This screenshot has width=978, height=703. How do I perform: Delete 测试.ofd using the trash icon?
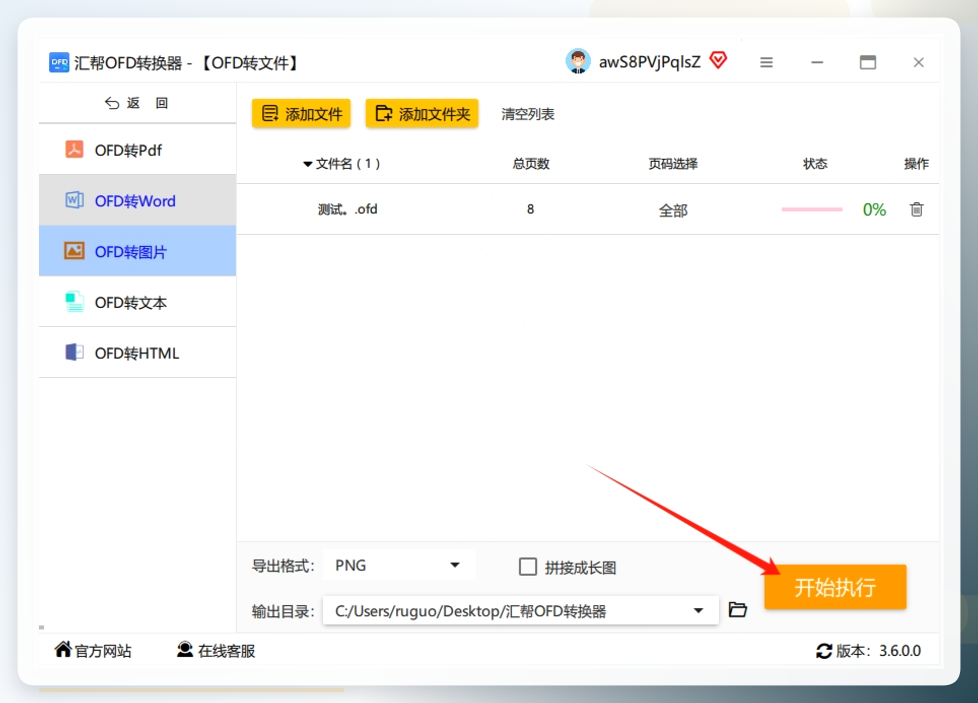coord(916,210)
